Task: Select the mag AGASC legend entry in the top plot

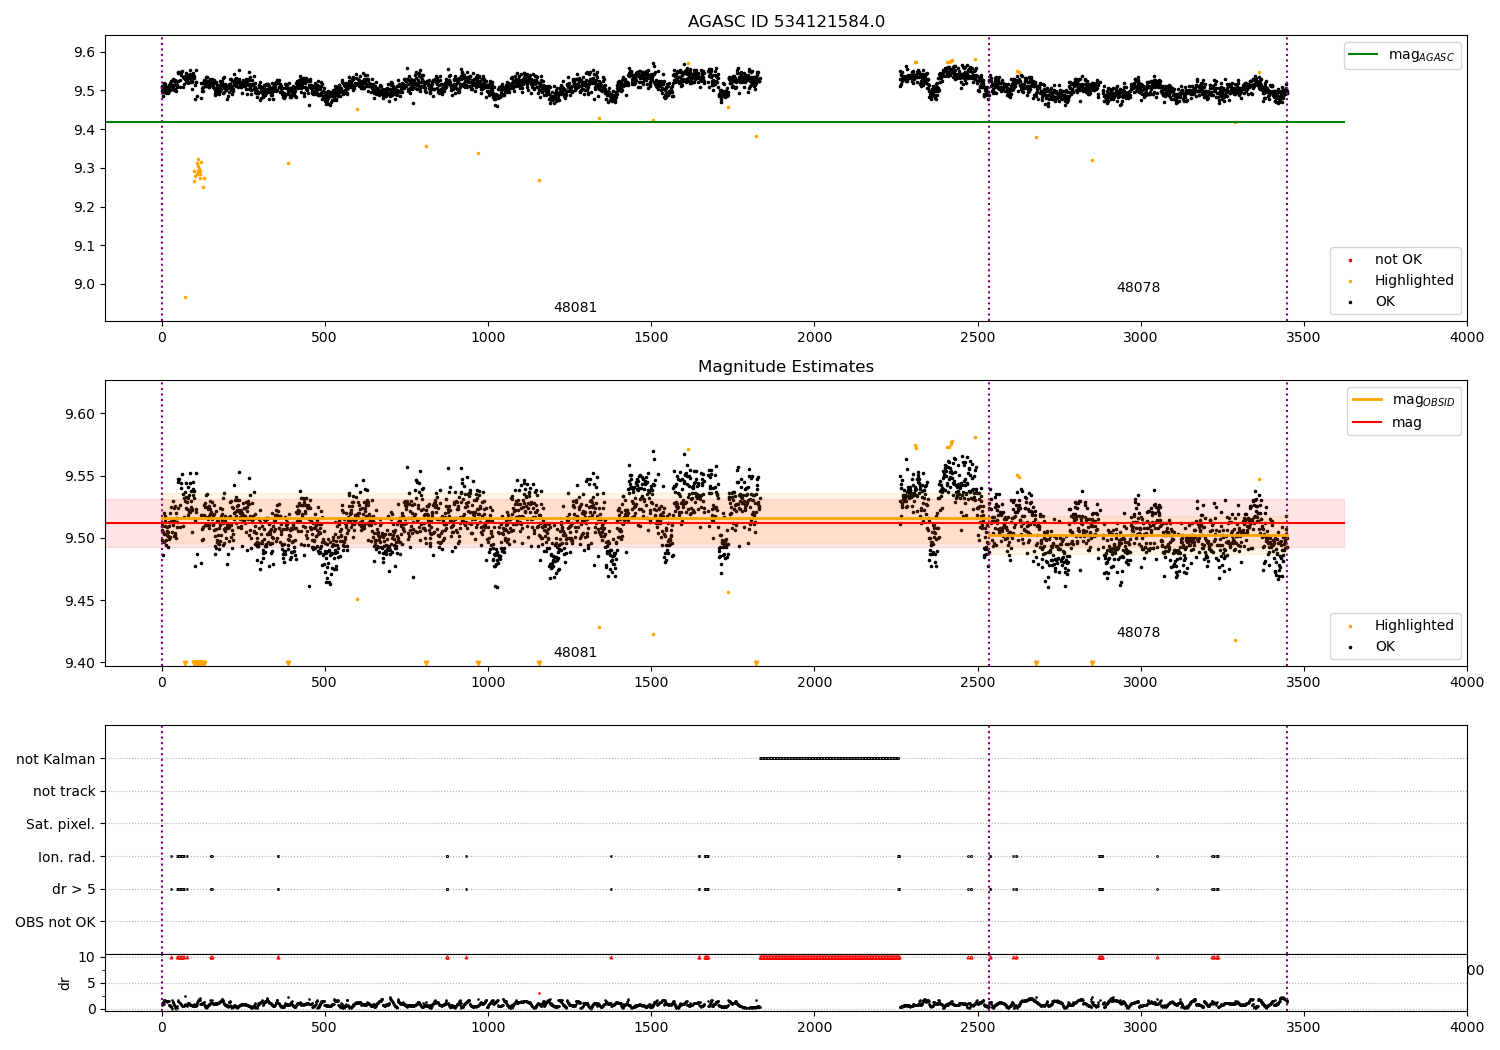Action: 1402,55
